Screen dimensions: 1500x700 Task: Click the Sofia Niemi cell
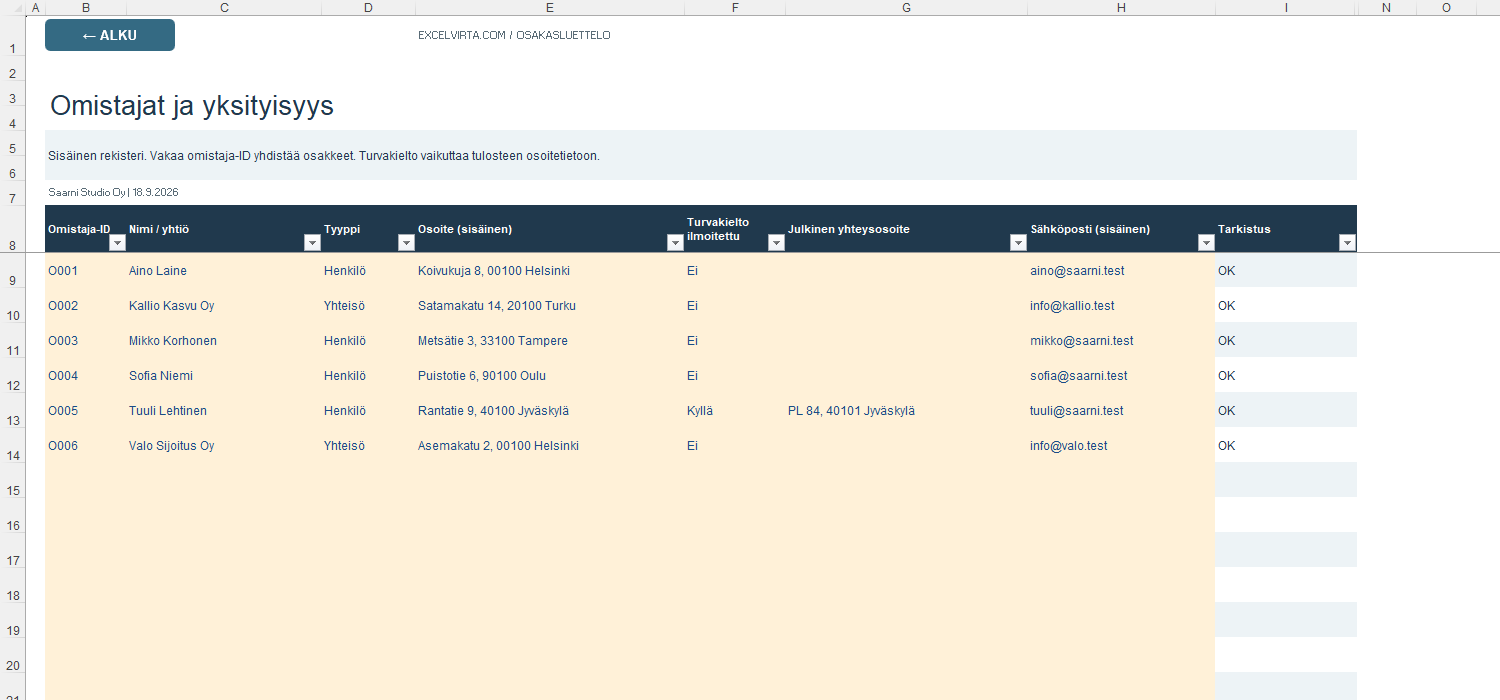tap(224, 376)
